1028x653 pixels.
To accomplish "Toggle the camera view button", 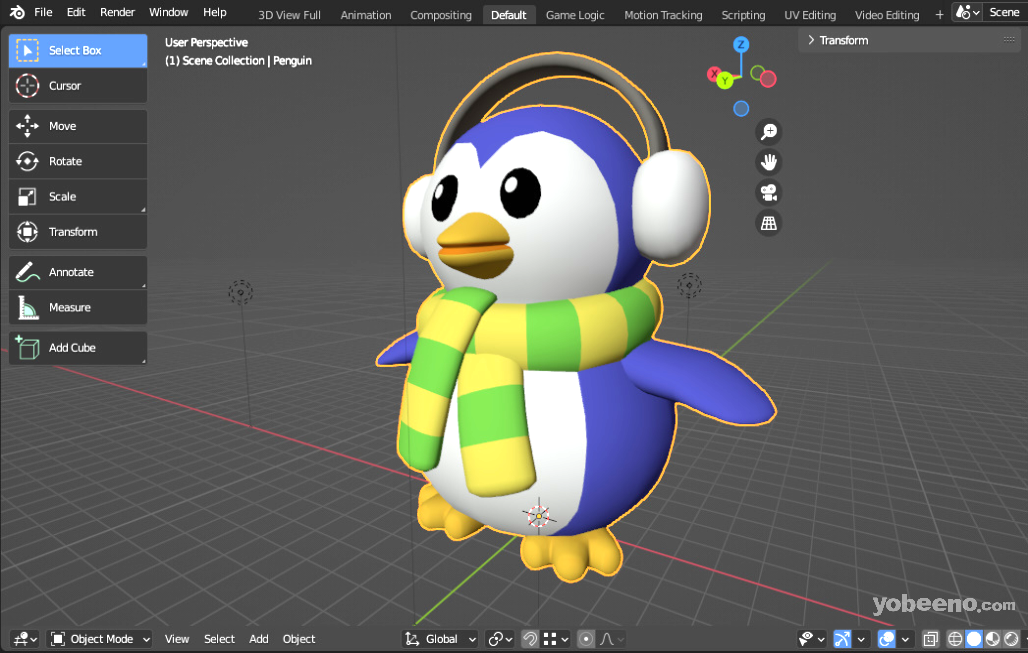I will pyautogui.click(x=768, y=193).
